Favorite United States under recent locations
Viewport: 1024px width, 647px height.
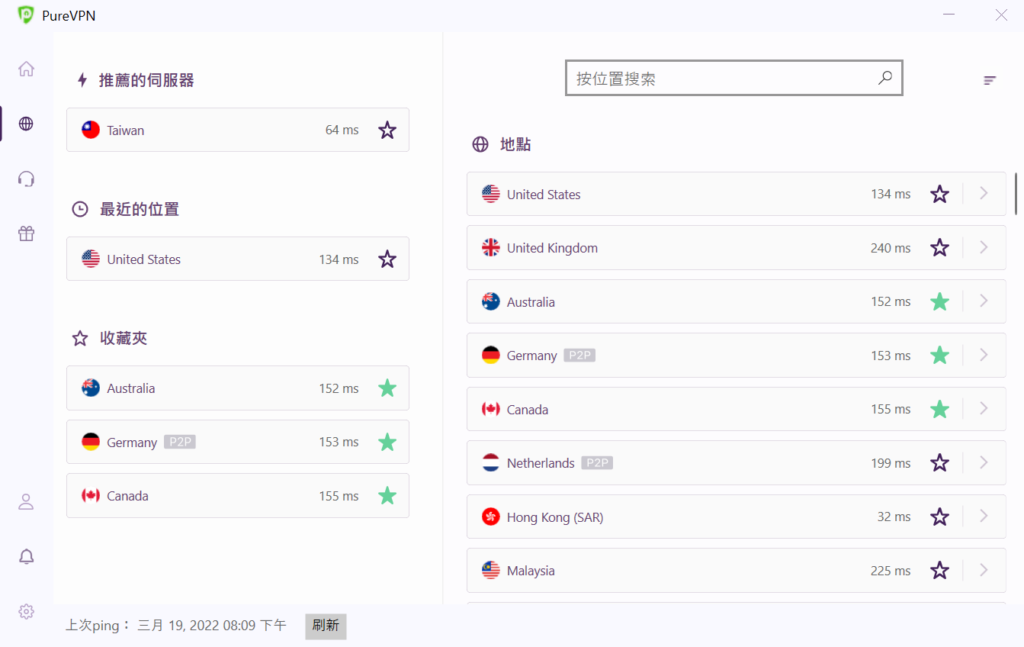(x=387, y=259)
